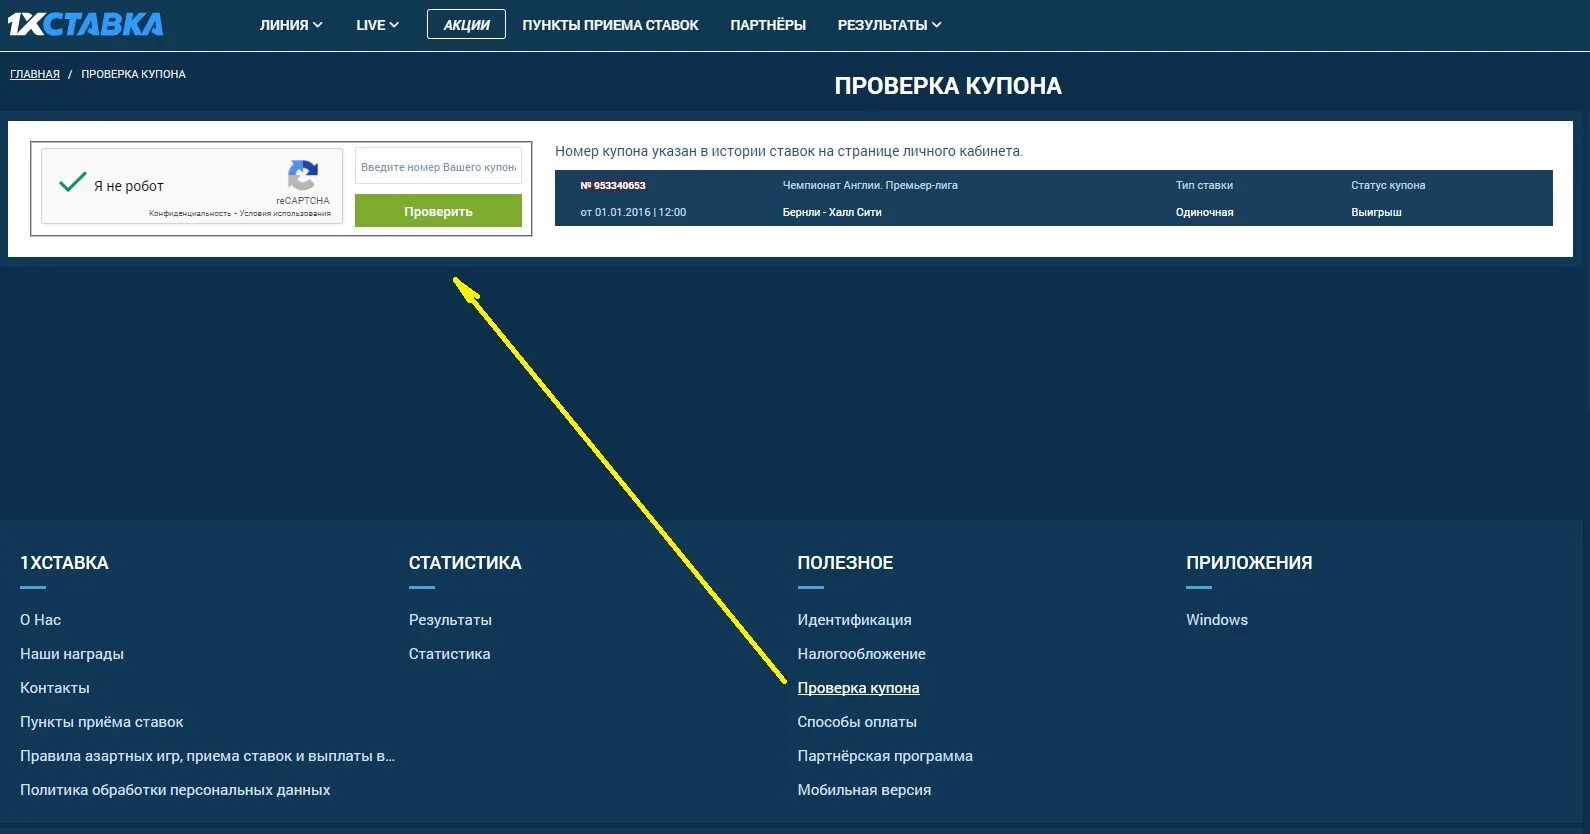This screenshot has width=1590, height=834.
Task: Open the footer 'Результаты' link
Action: pos(450,620)
